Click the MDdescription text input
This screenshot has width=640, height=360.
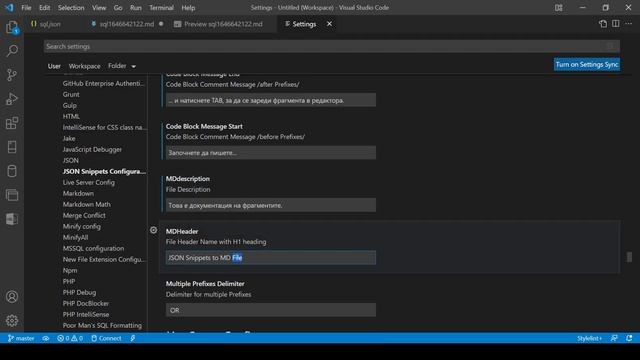[x=271, y=205]
